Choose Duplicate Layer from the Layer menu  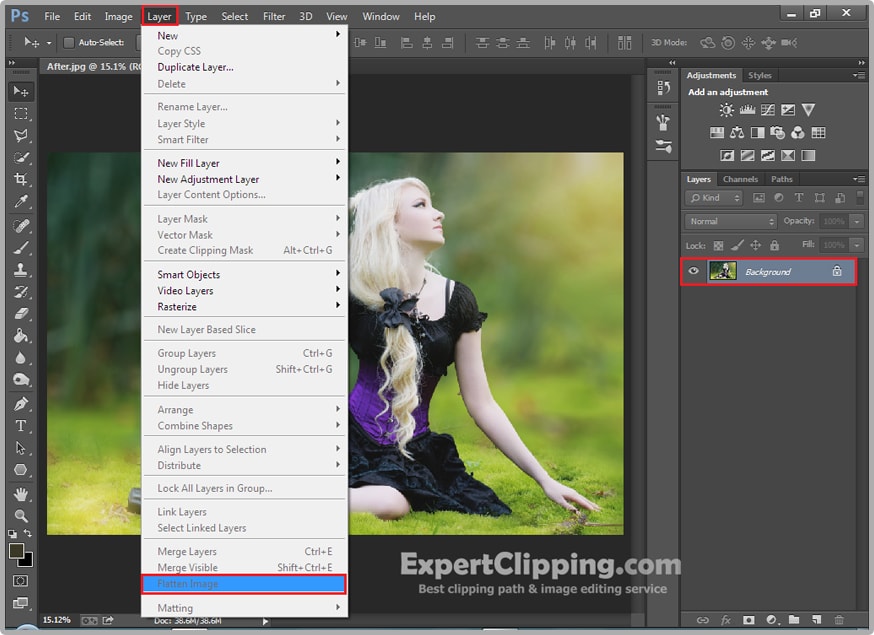195,67
